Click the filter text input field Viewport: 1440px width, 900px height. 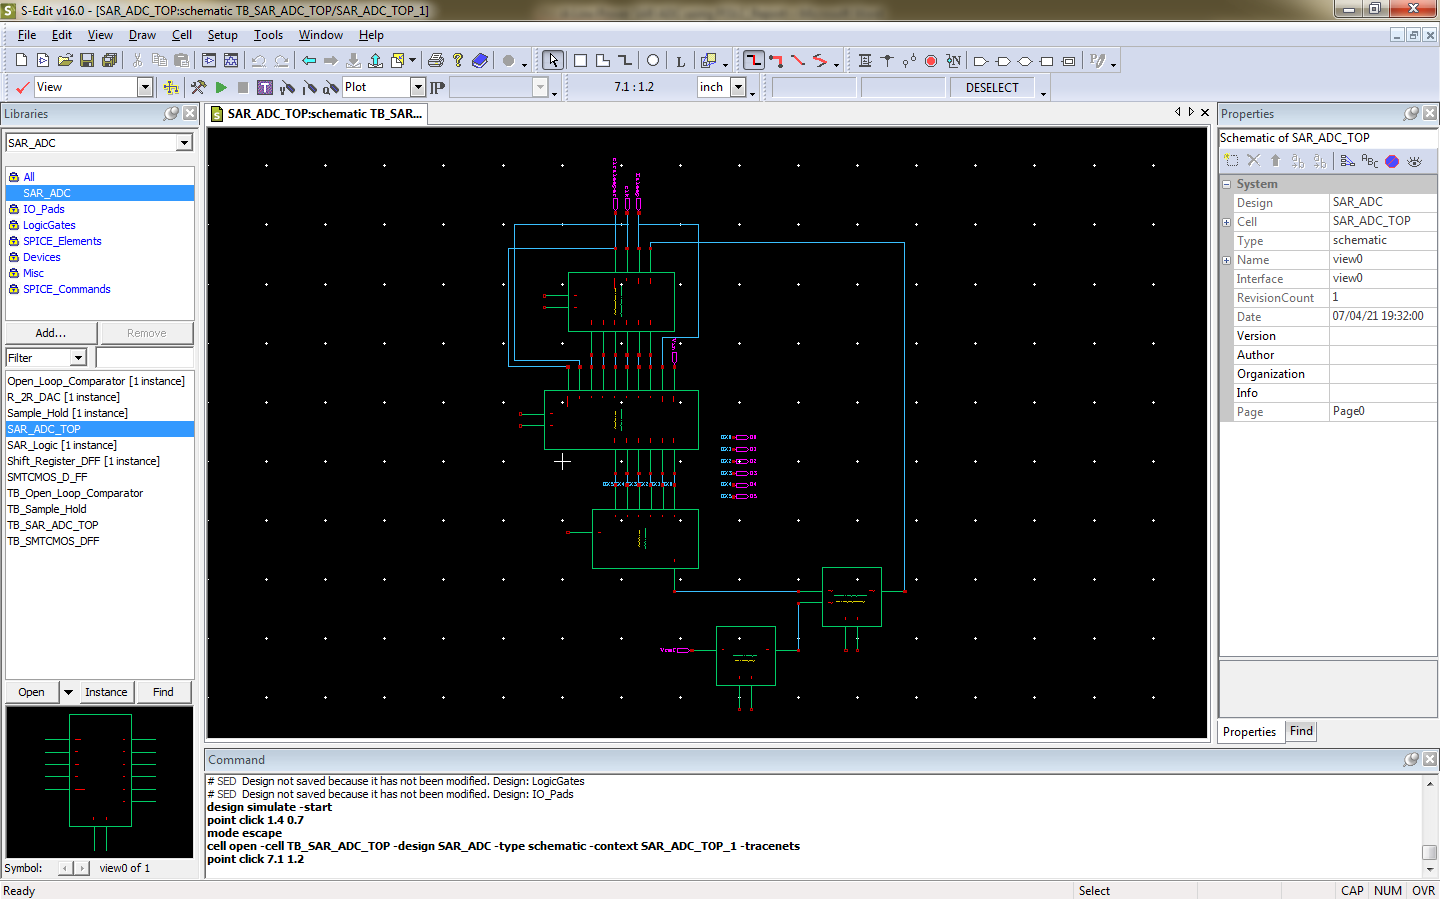[x=145, y=358]
